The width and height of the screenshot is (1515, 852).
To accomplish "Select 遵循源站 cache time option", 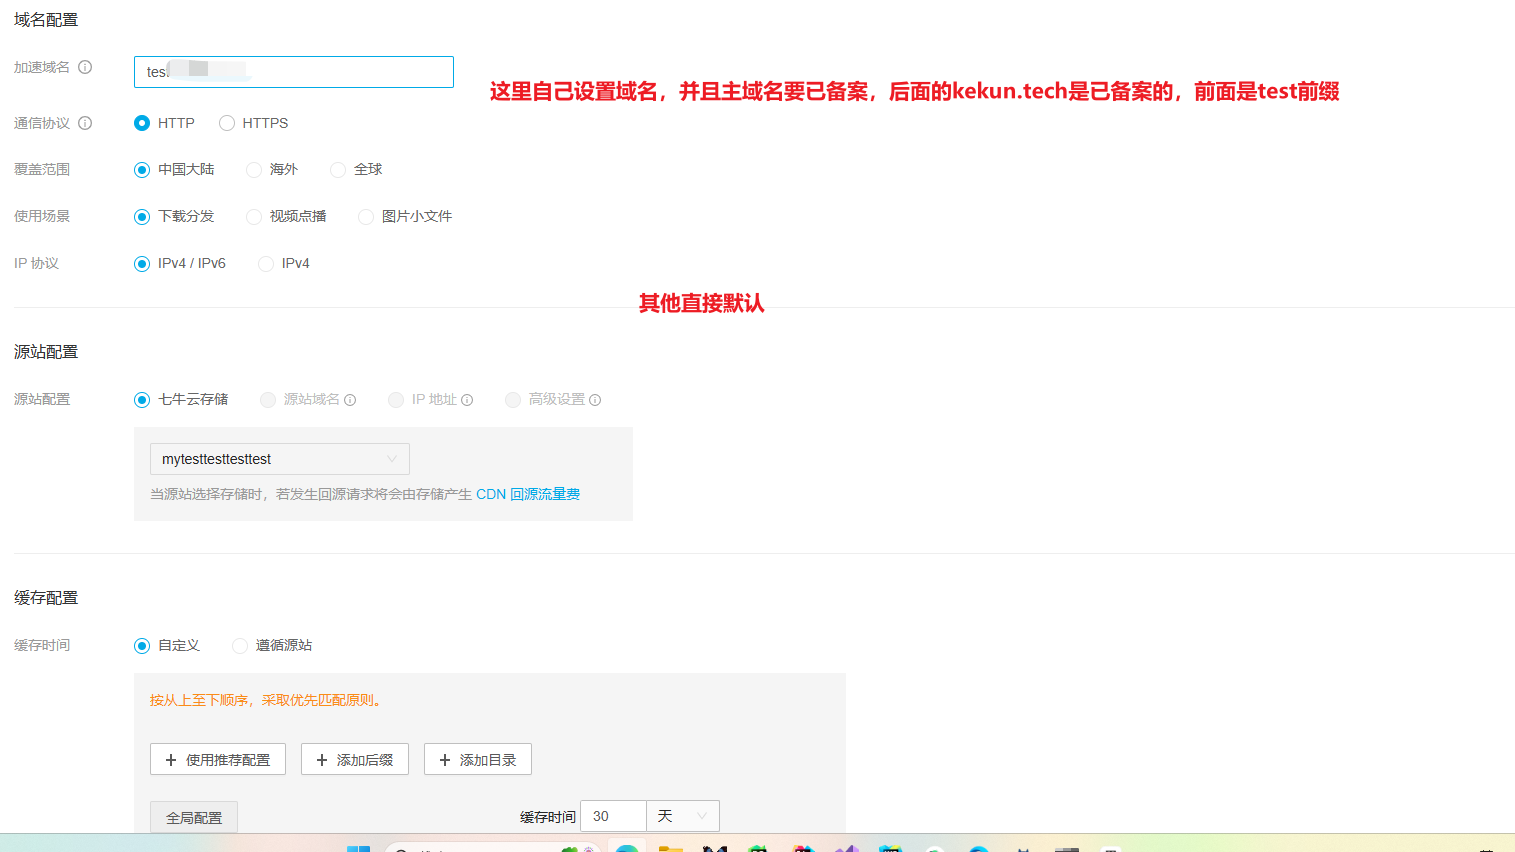I will 240,646.
